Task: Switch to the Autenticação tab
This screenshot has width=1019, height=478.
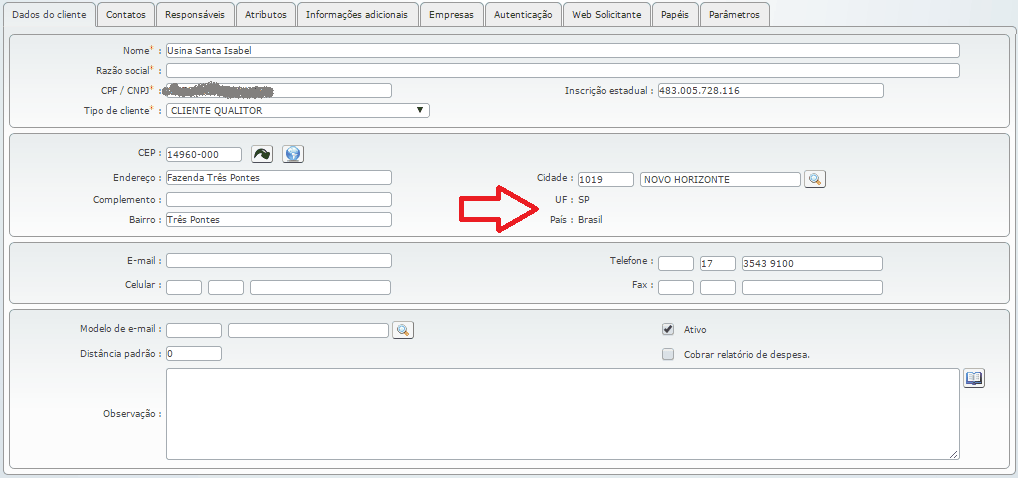Action: (x=523, y=15)
